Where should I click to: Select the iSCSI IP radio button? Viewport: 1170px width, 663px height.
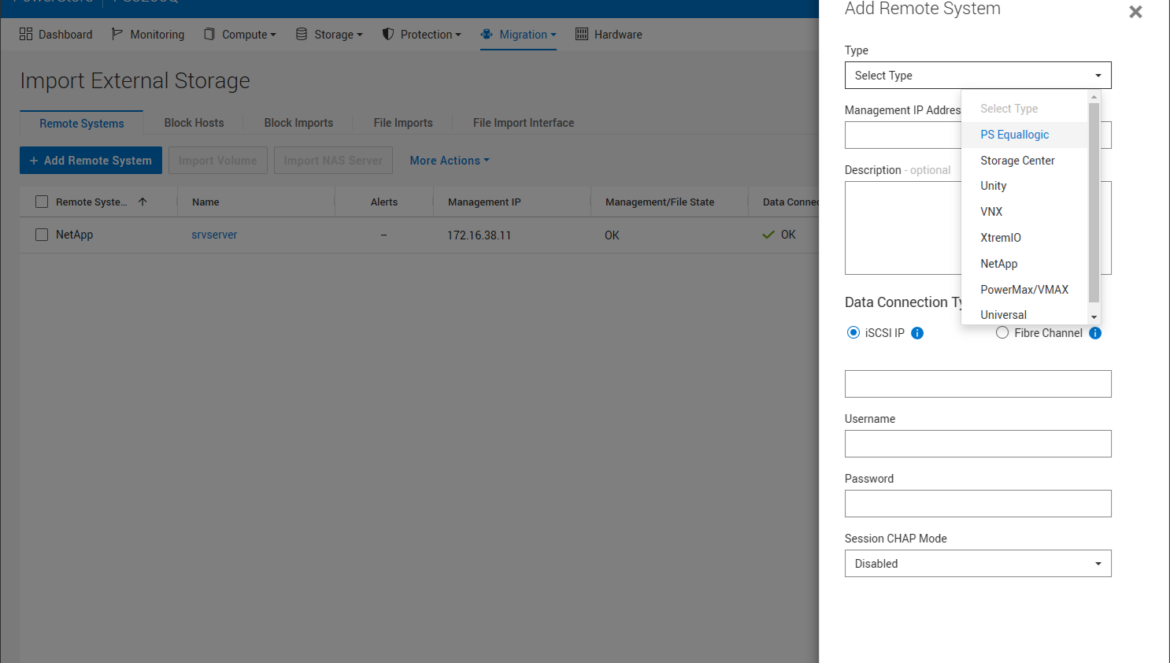853,333
